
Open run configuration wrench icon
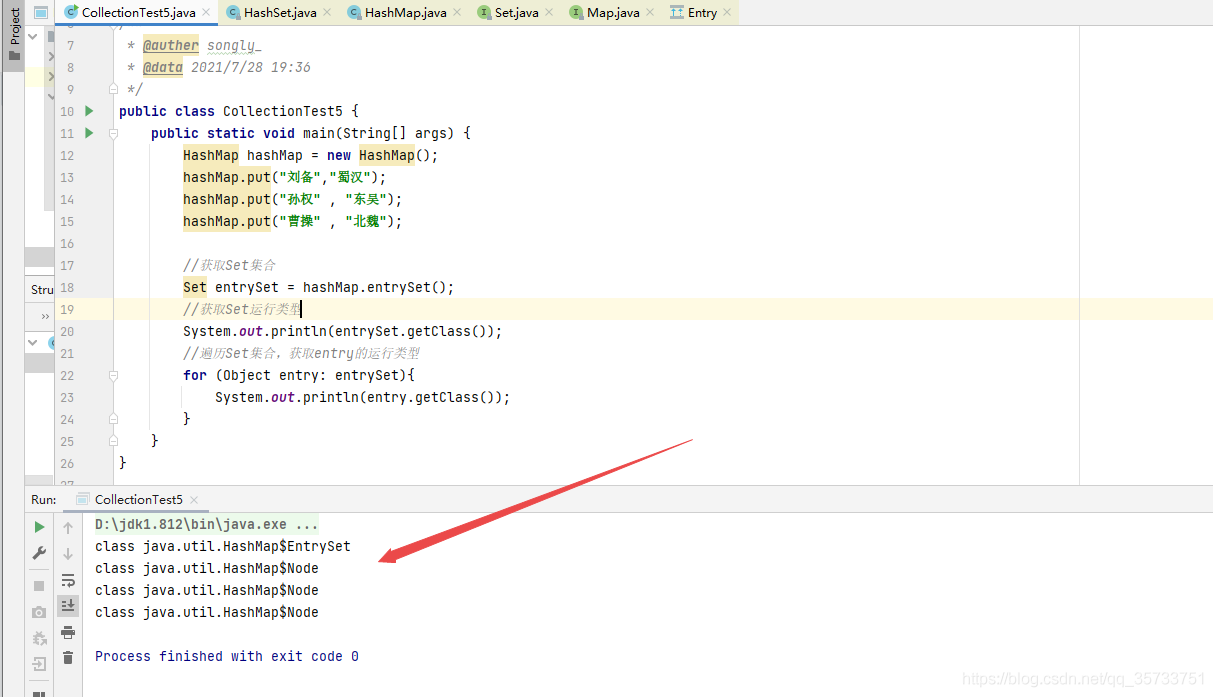39,553
